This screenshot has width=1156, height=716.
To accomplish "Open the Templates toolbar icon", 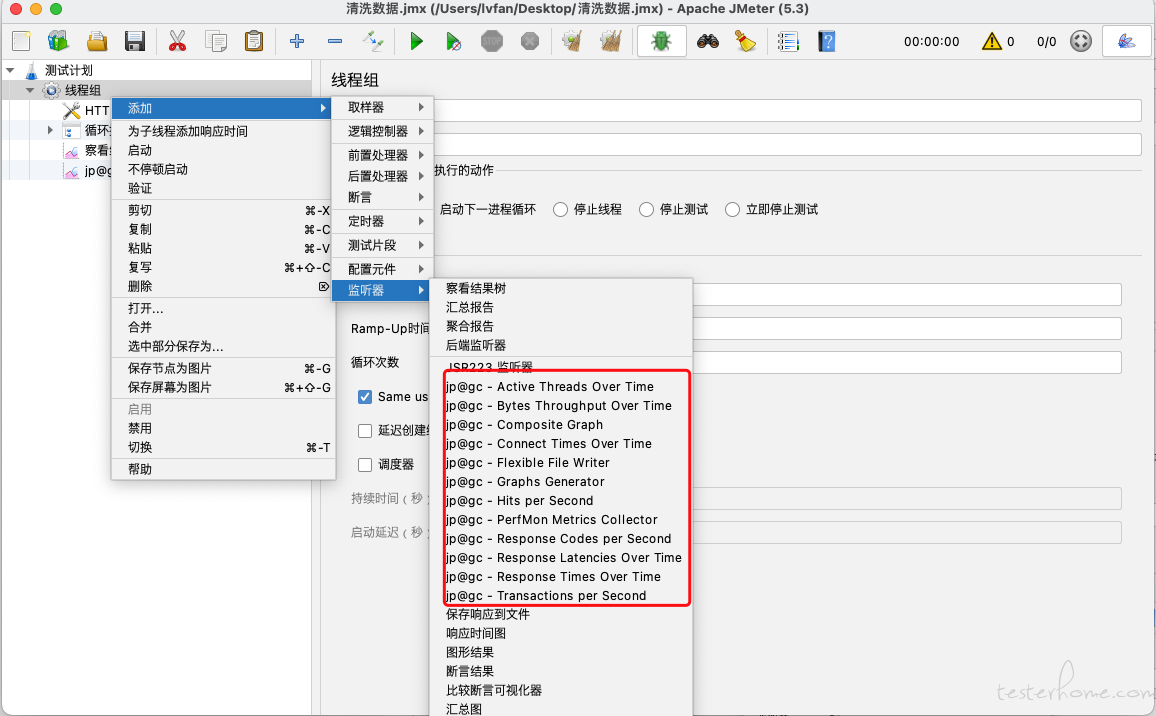I will (58, 41).
